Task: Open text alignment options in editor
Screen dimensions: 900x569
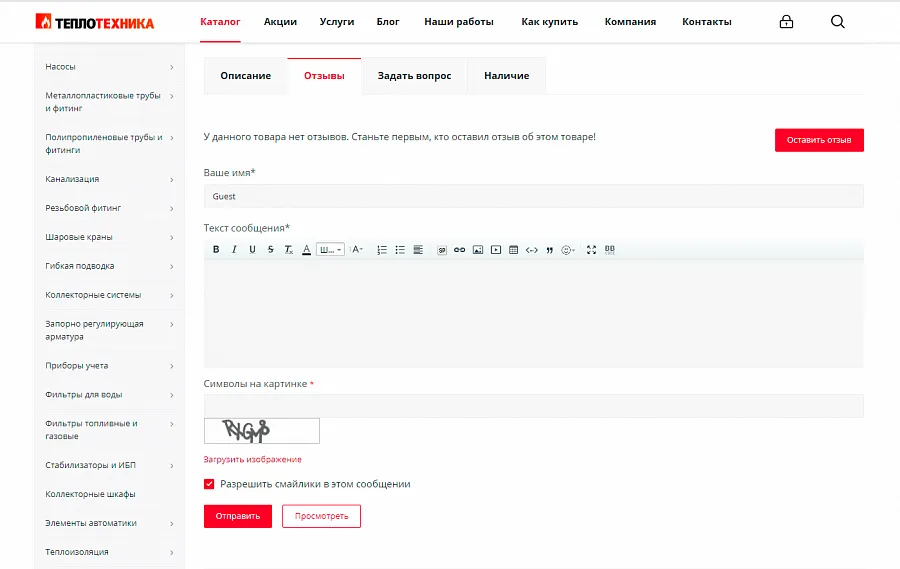Action: click(x=418, y=249)
